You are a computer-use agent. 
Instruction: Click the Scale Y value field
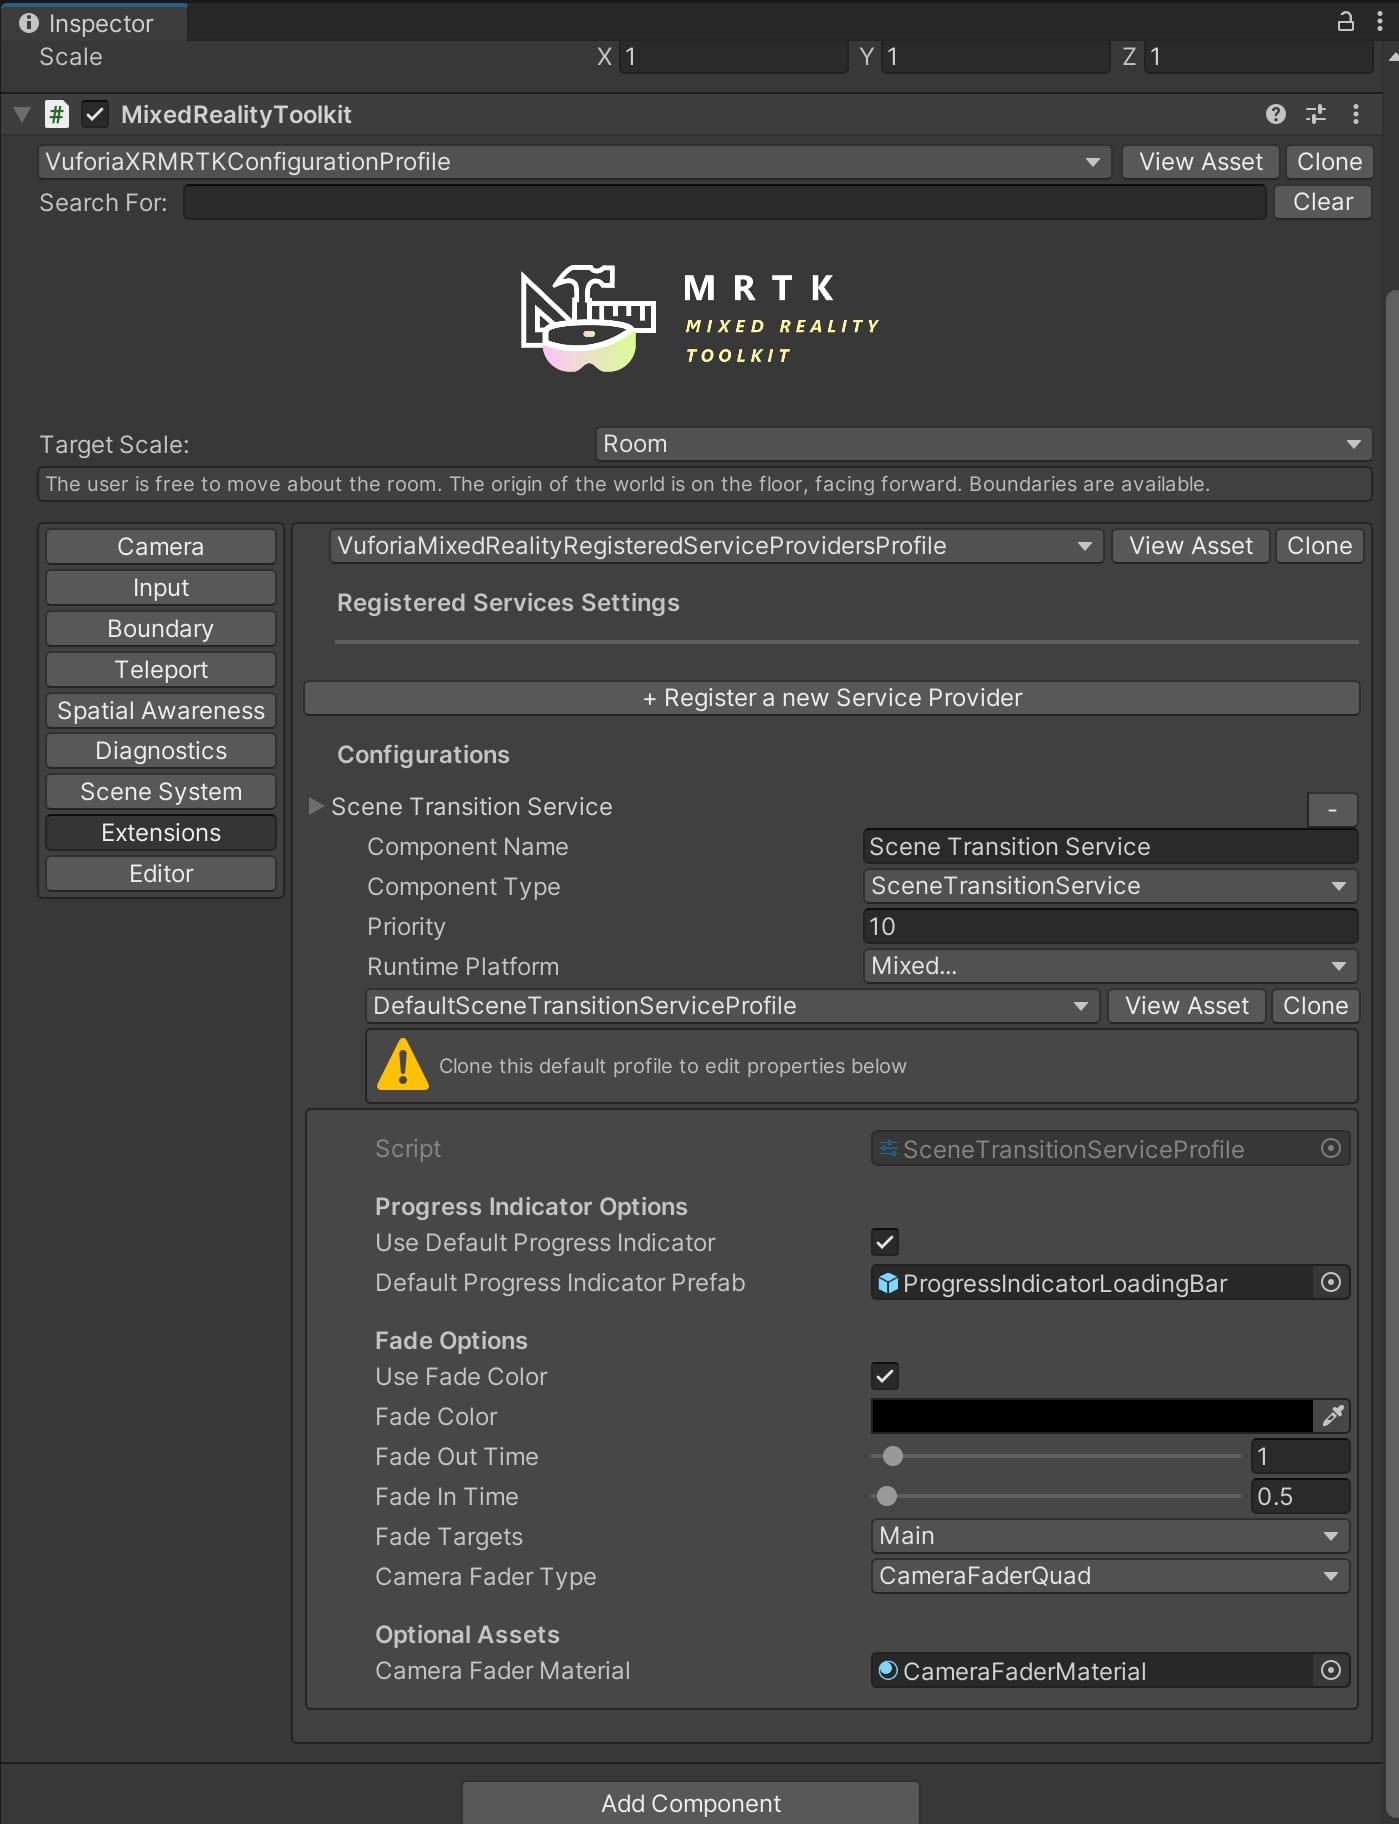pos(995,57)
